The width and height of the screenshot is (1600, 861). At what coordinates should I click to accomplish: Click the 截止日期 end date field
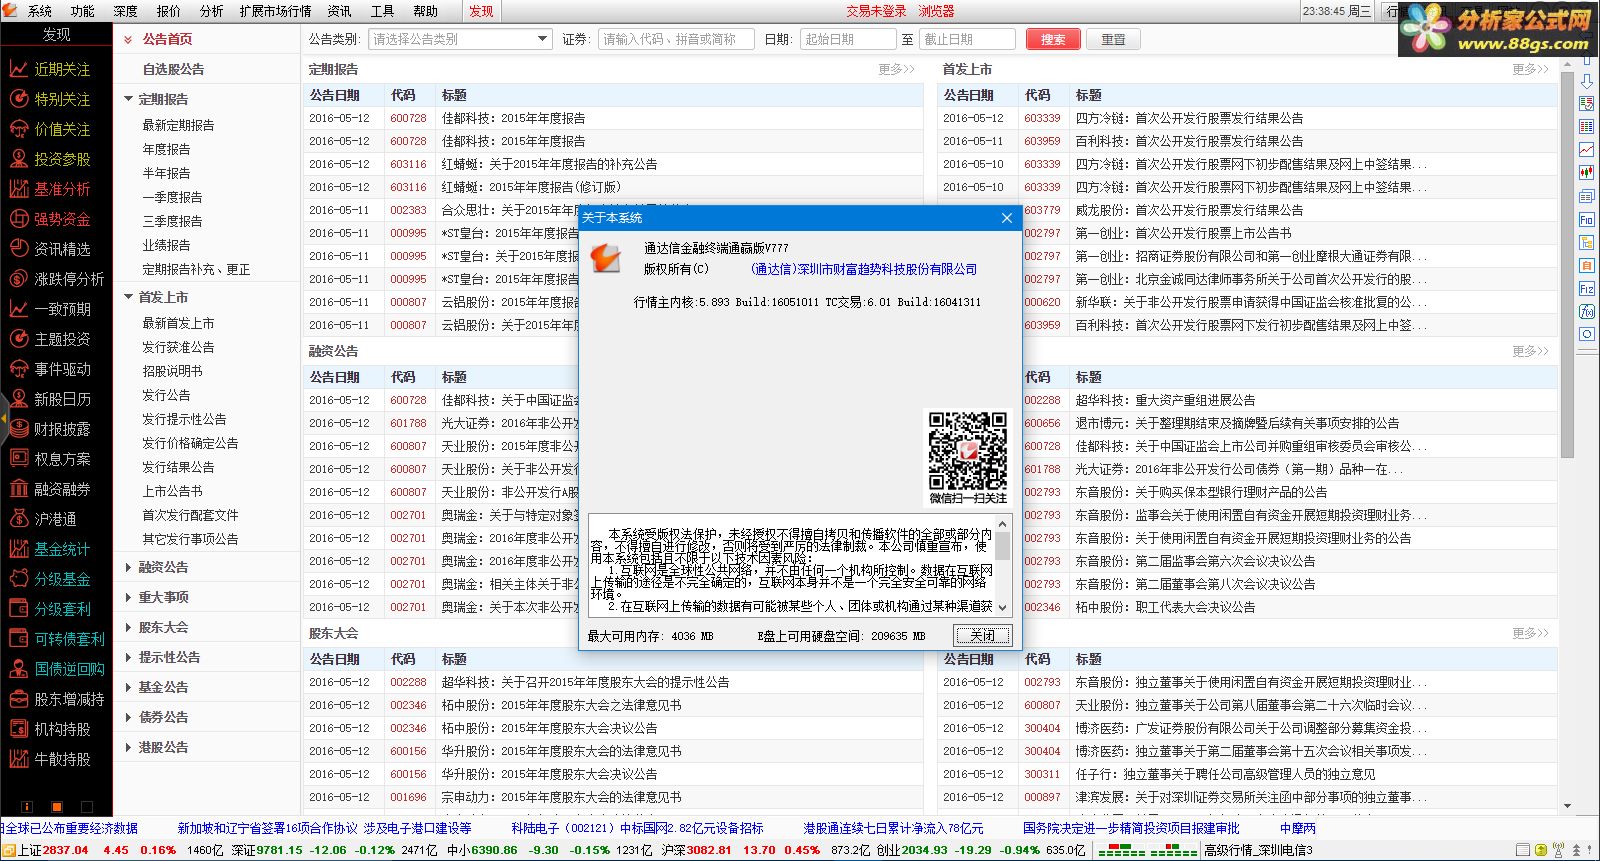tap(967, 39)
